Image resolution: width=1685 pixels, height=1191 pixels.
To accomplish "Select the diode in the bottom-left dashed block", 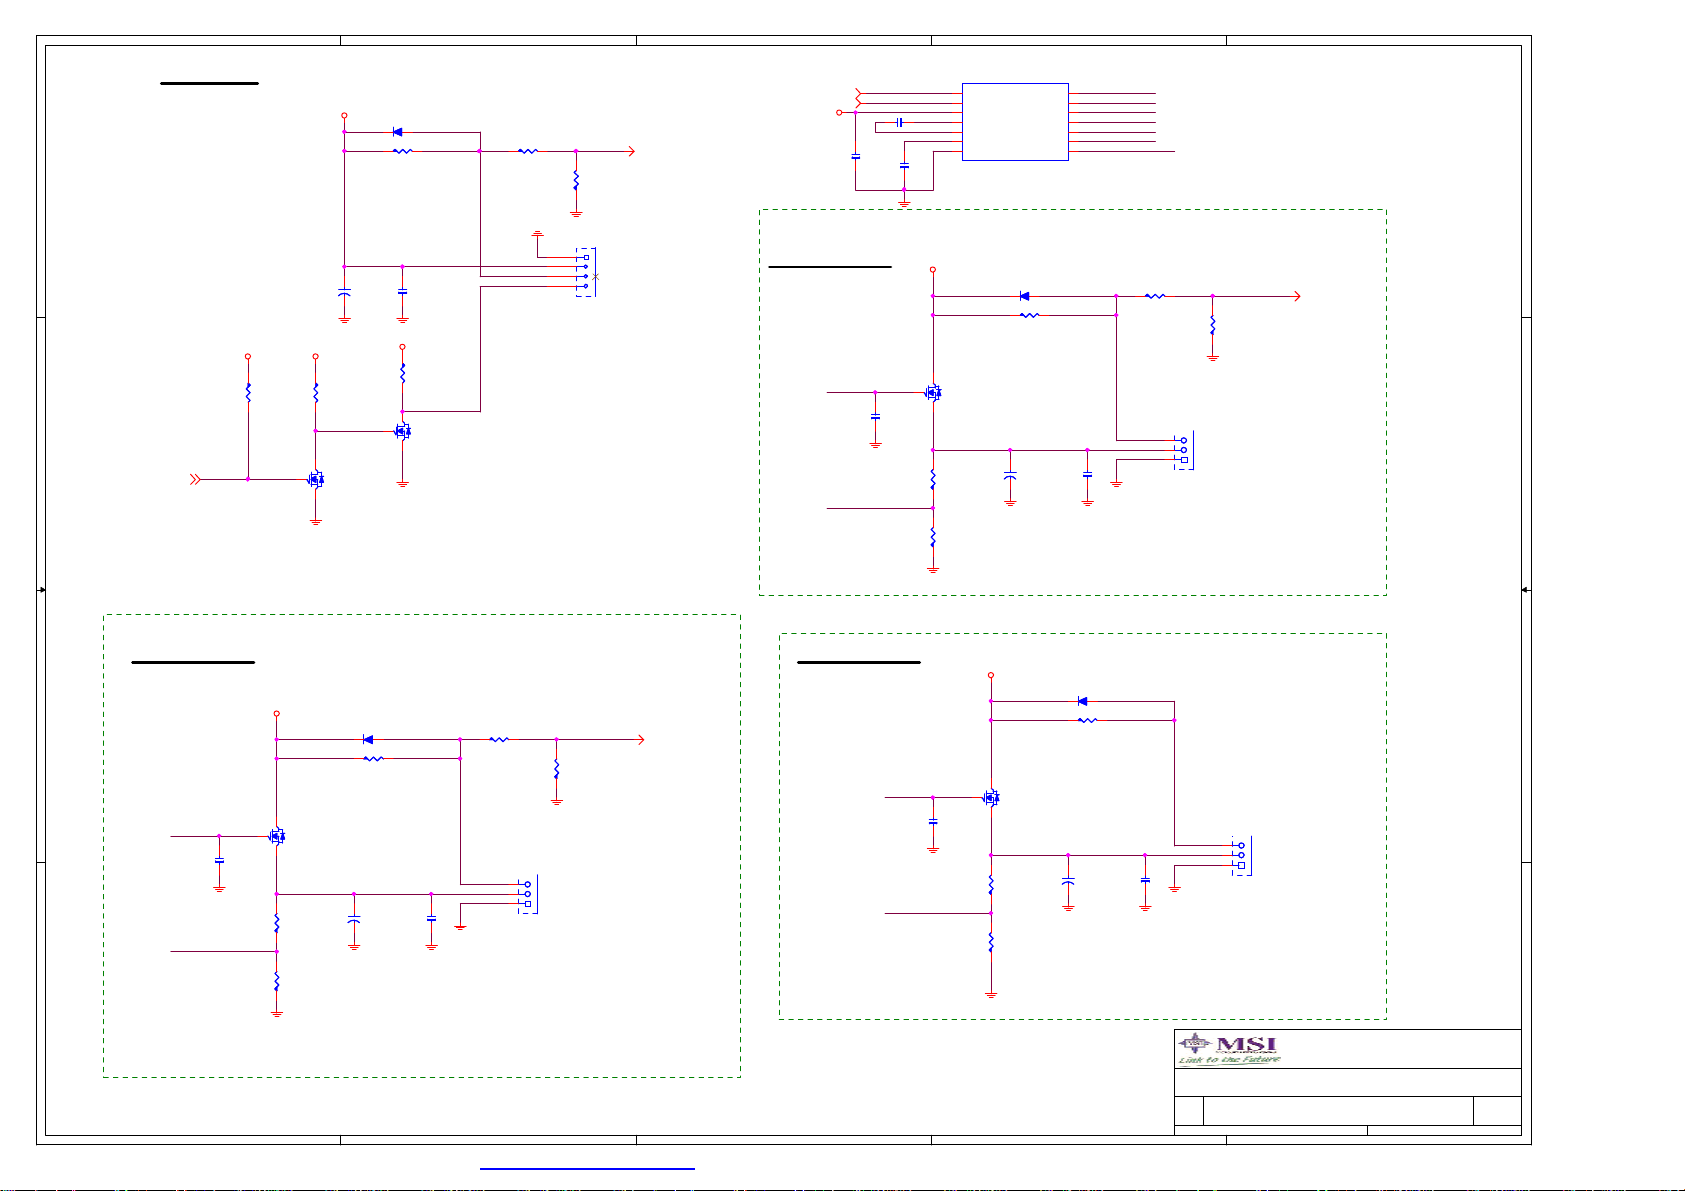I will [x=368, y=740].
